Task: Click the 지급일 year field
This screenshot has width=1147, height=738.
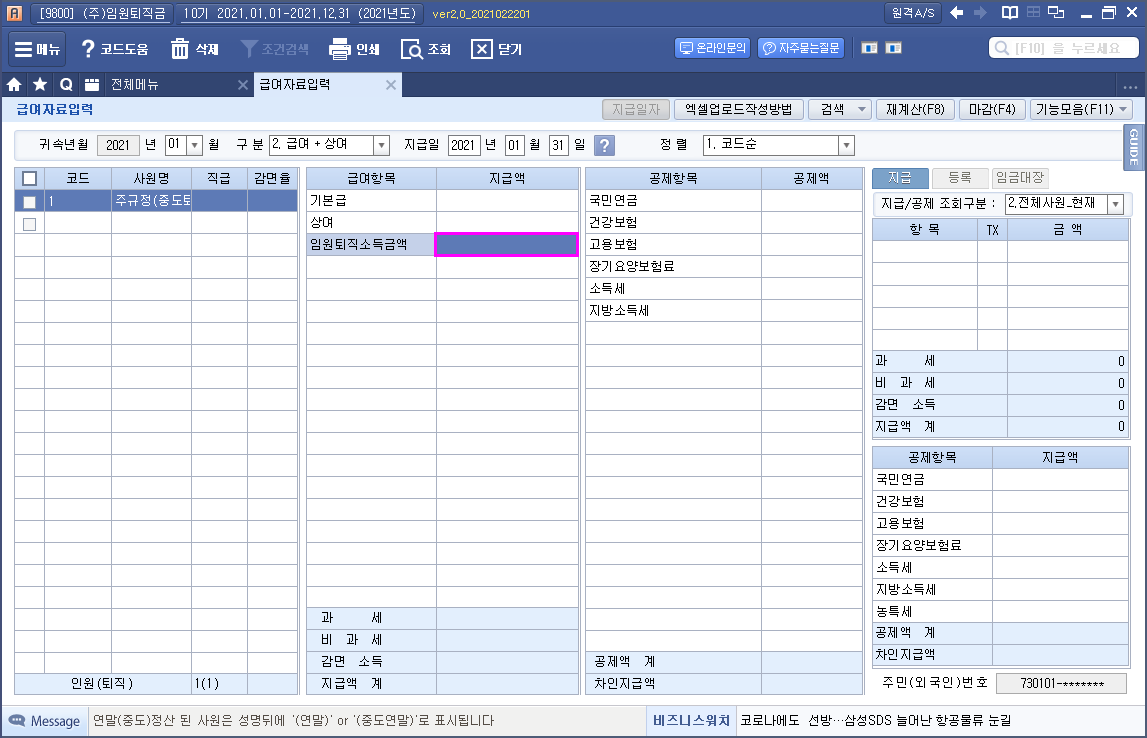Action: (x=464, y=145)
